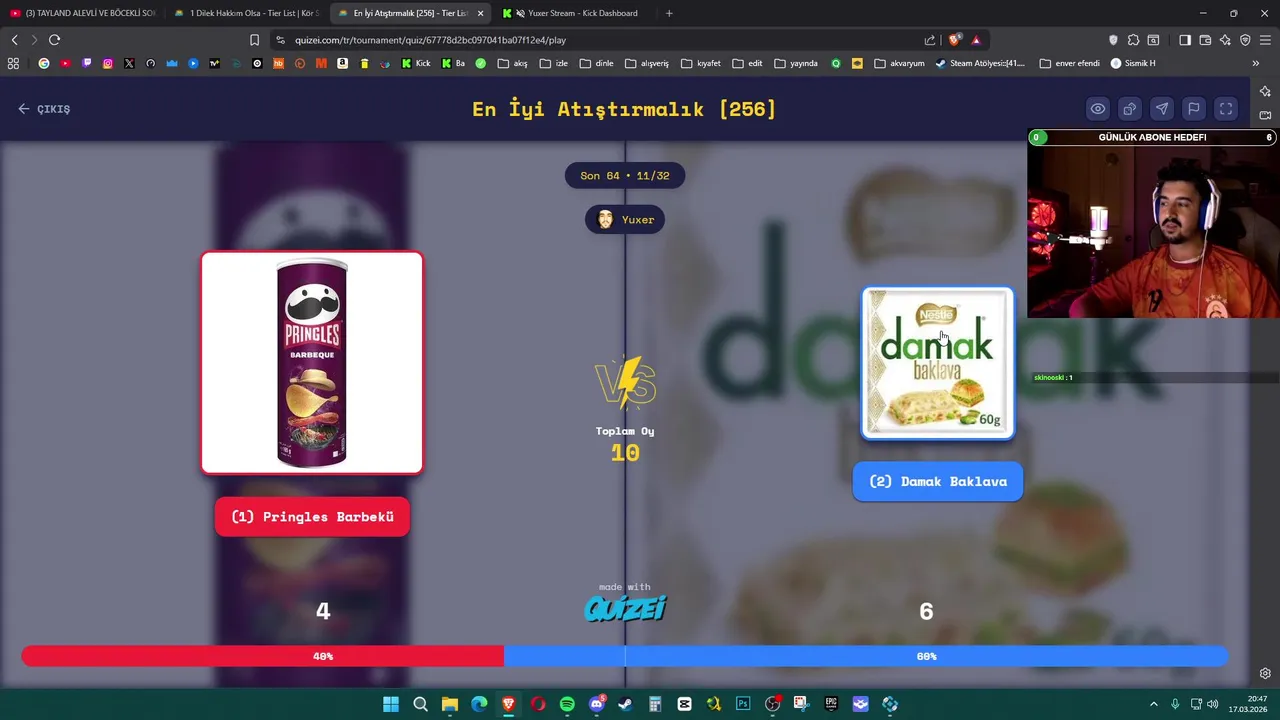The width and height of the screenshot is (1280, 720).
Task: Close the En İyi Atıştırmalık tab
Action: [481, 13]
